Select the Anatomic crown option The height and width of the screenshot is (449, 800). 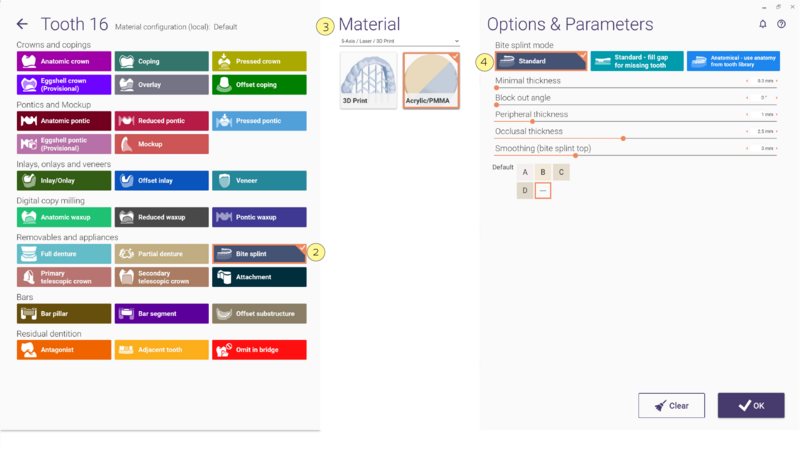[64, 61]
